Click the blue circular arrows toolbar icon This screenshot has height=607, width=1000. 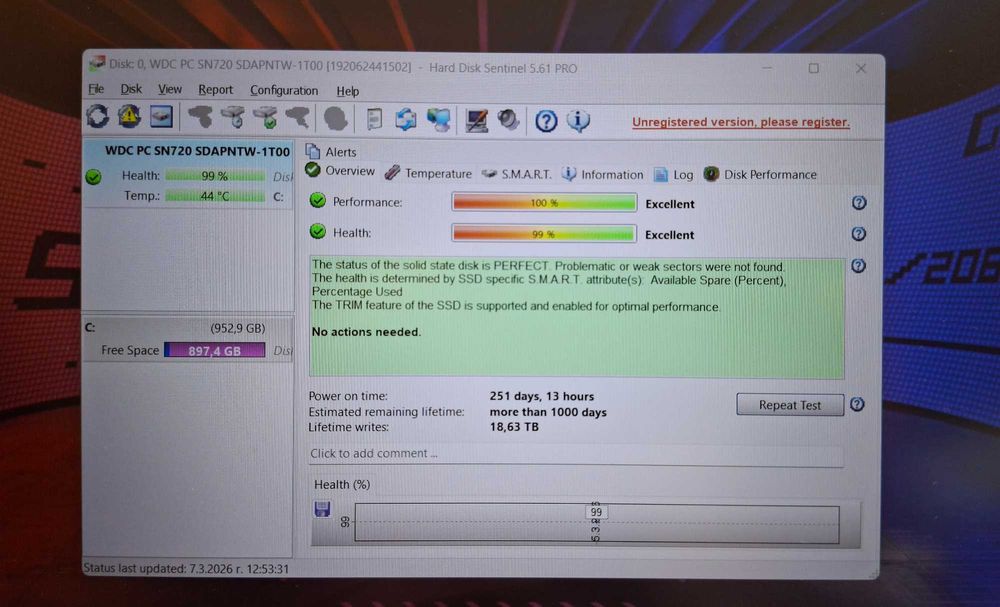[406, 119]
